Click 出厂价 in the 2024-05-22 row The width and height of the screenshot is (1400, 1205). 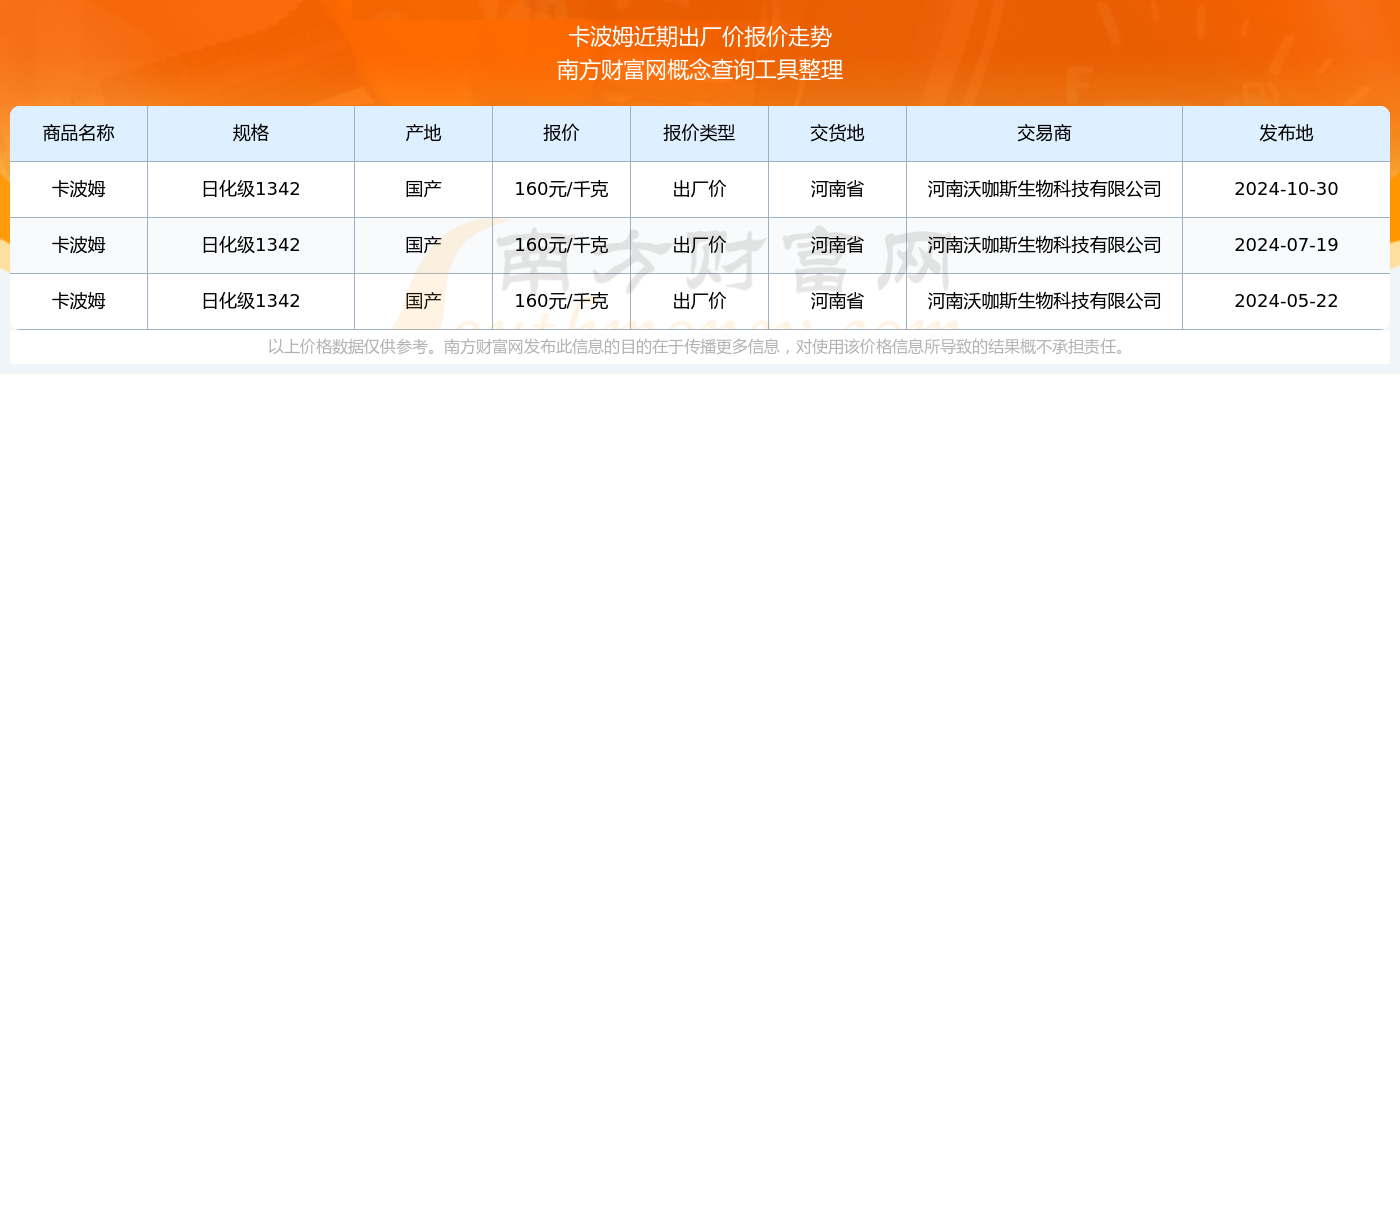tap(699, 301)
